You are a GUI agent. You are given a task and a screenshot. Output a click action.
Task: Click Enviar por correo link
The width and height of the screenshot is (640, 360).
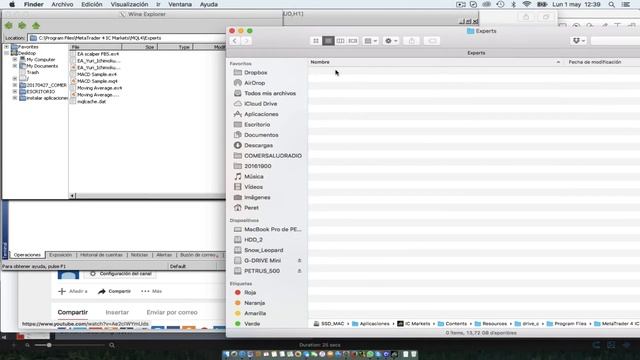coord(172,312)
